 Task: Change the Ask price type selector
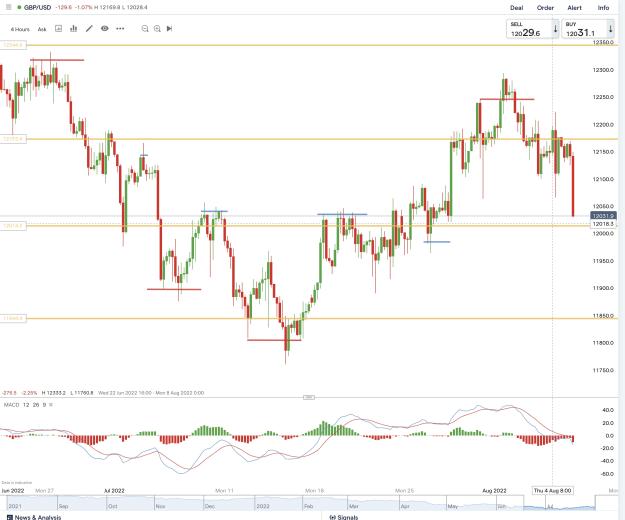click(42, 29)
